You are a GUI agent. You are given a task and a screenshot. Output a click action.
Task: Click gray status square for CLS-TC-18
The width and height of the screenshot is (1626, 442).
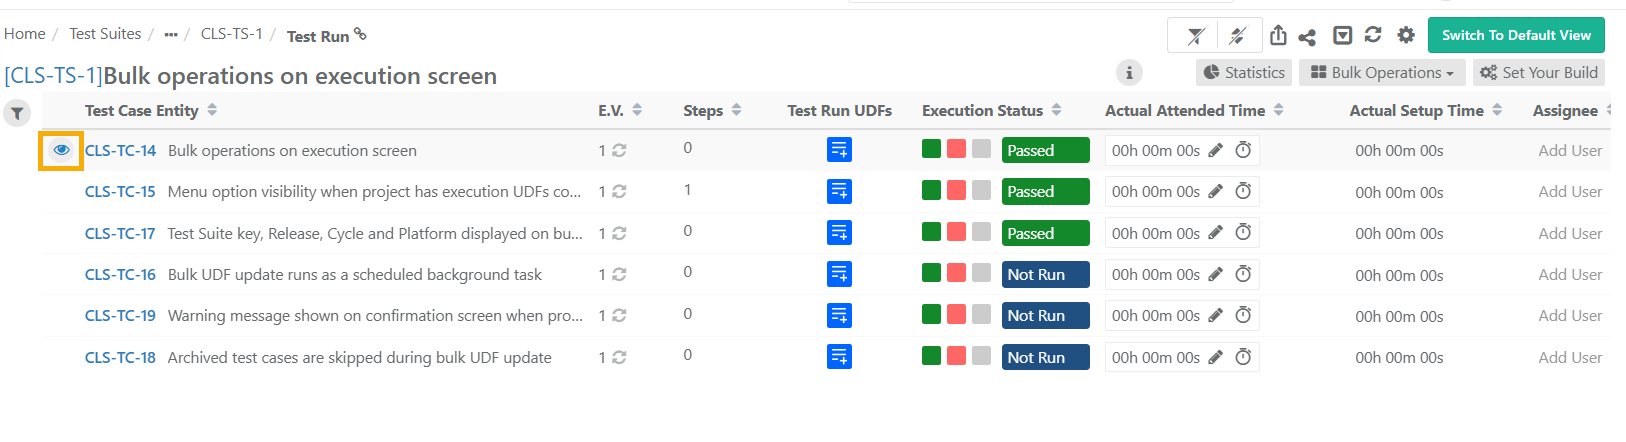(x=981, y=356)
